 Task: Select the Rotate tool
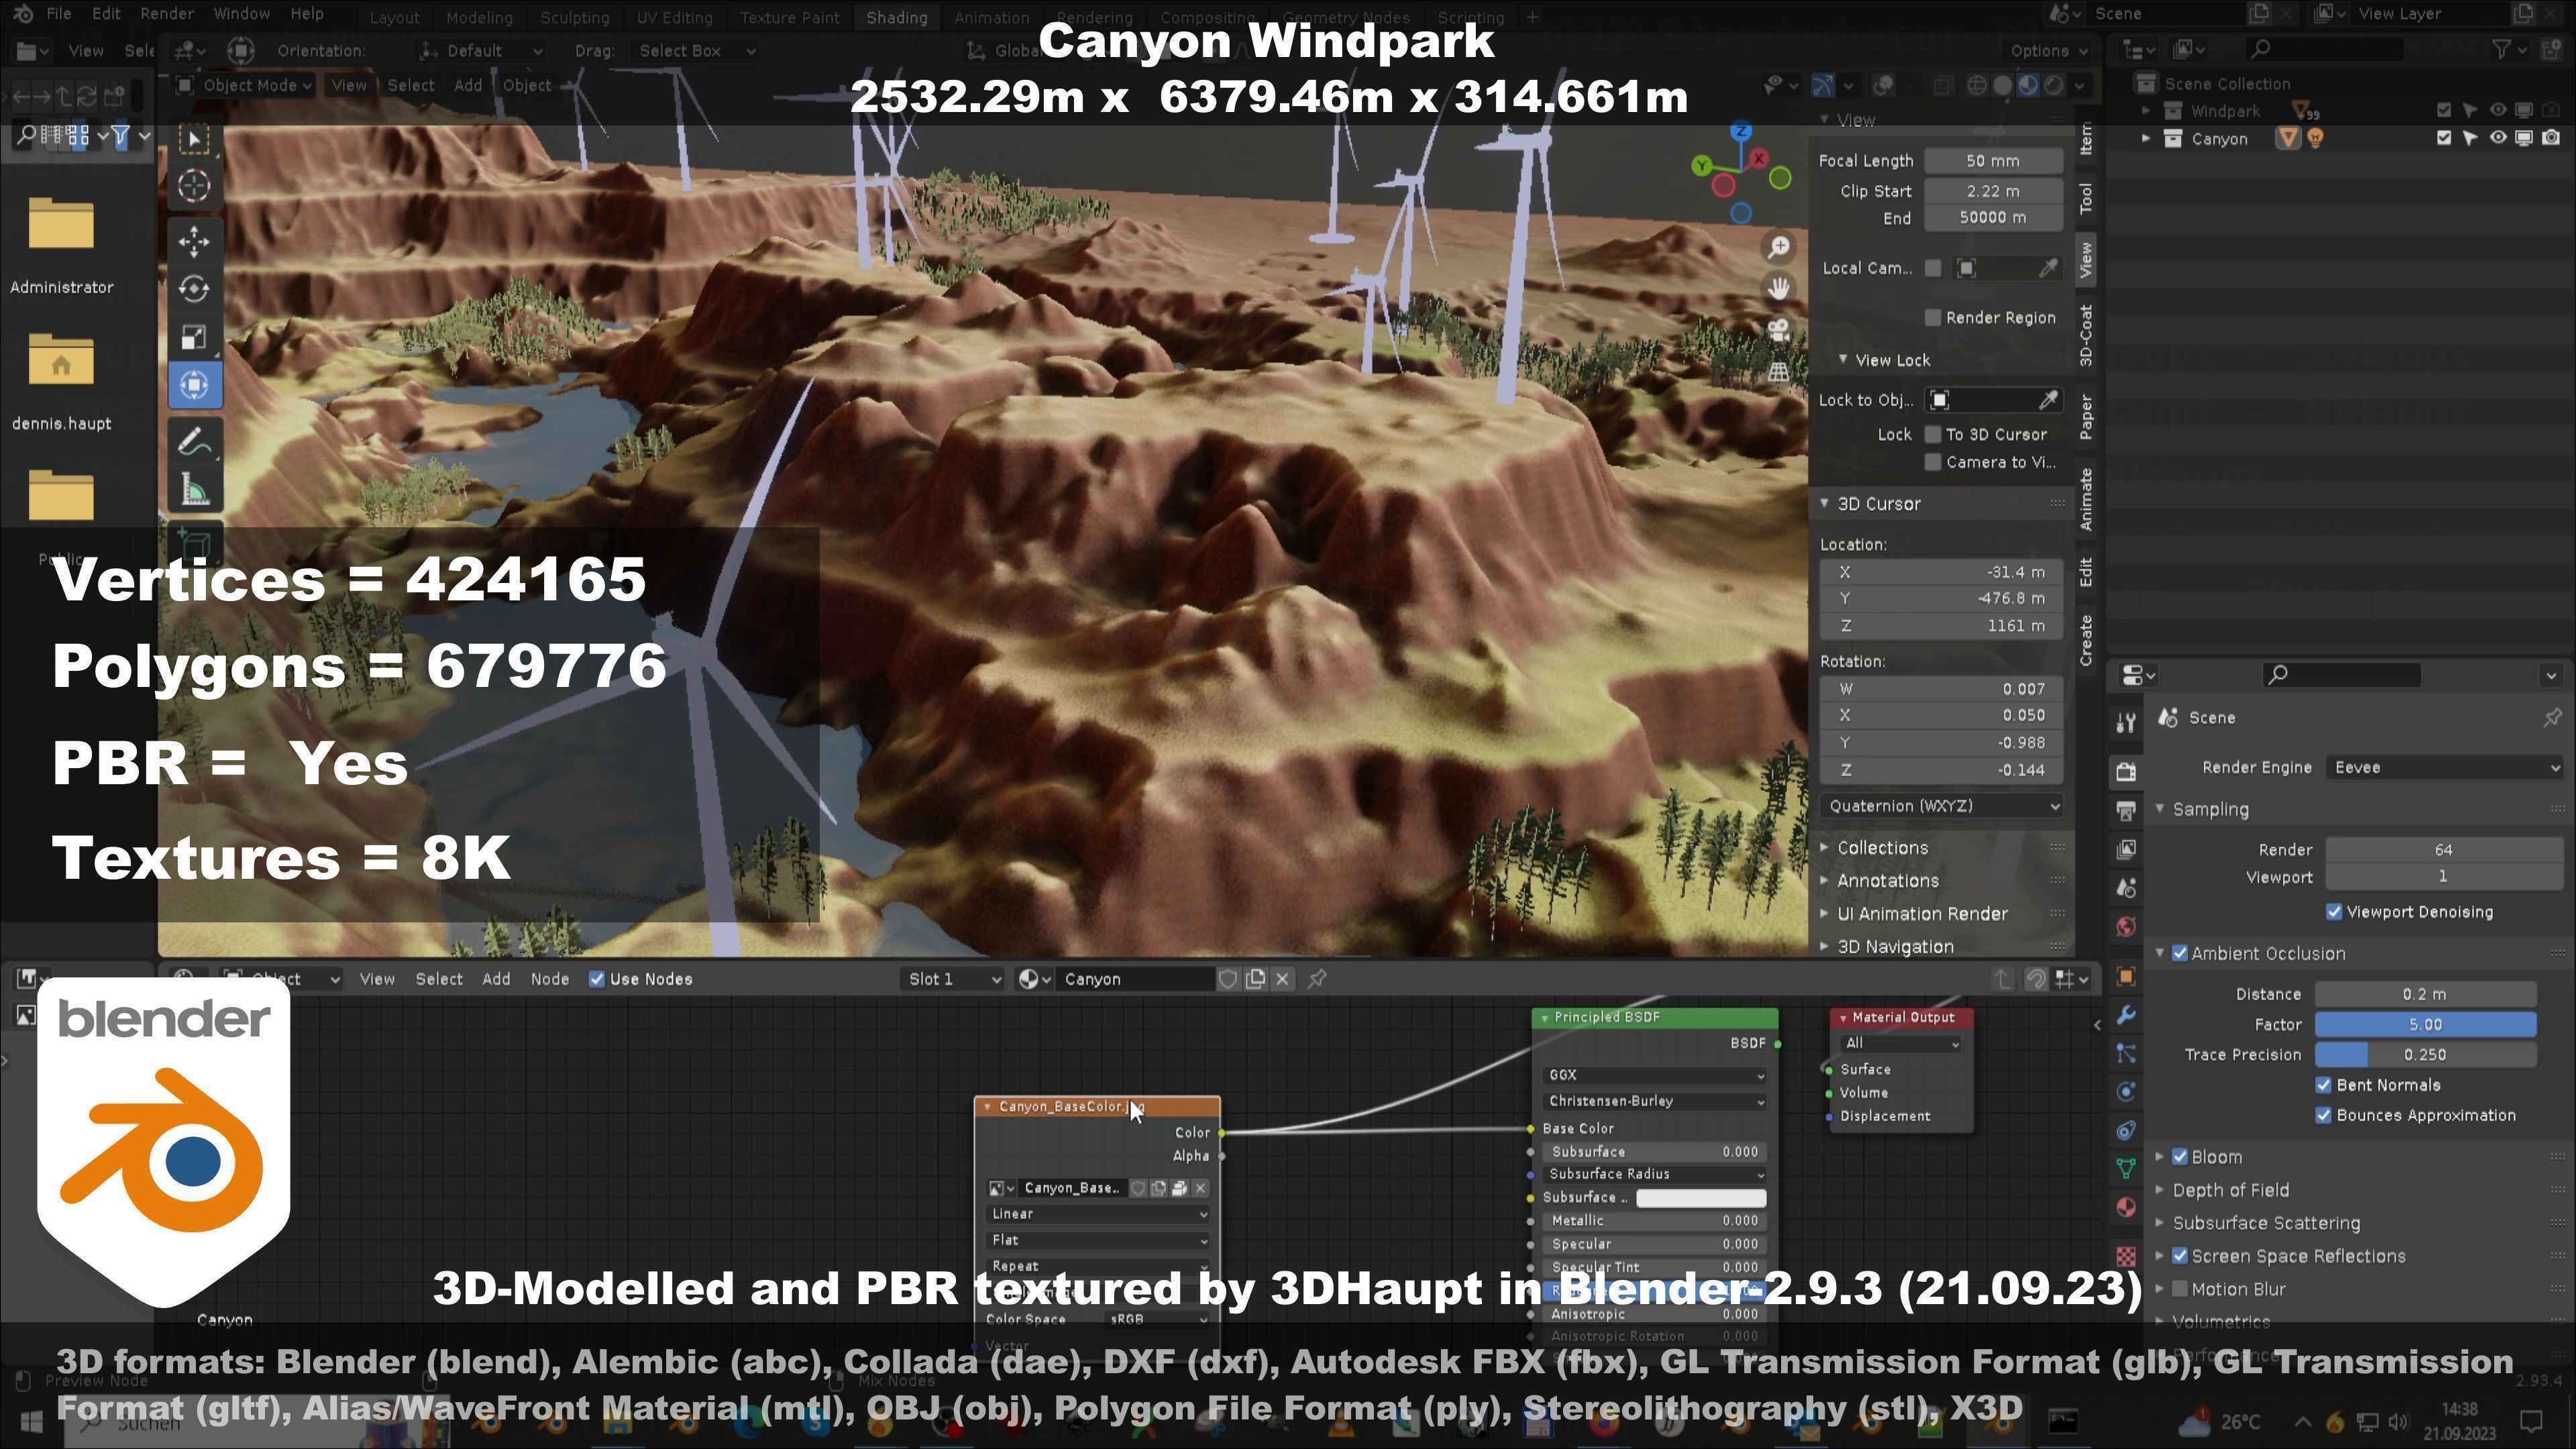[194, 289]
